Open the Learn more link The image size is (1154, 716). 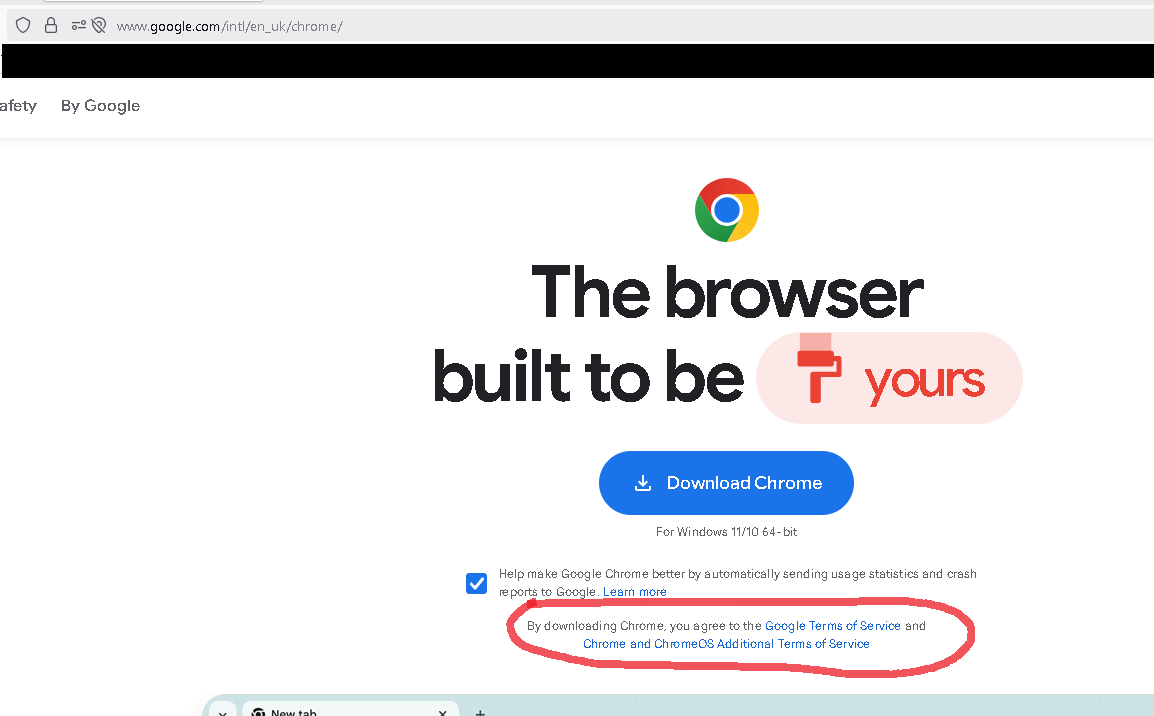(x=634, y=592)
